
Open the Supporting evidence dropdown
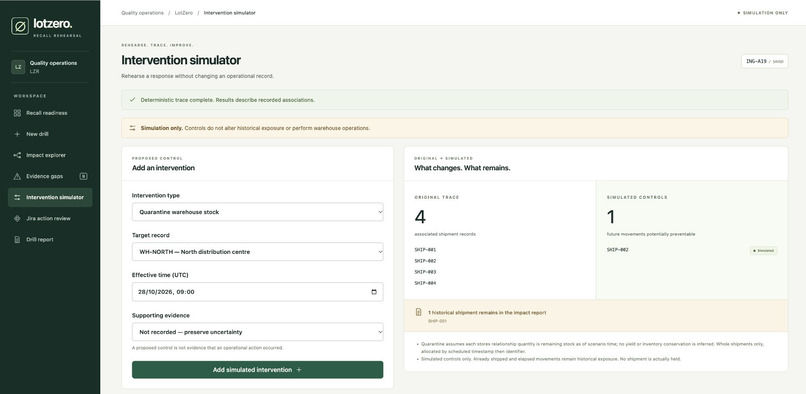click(258, 332)
